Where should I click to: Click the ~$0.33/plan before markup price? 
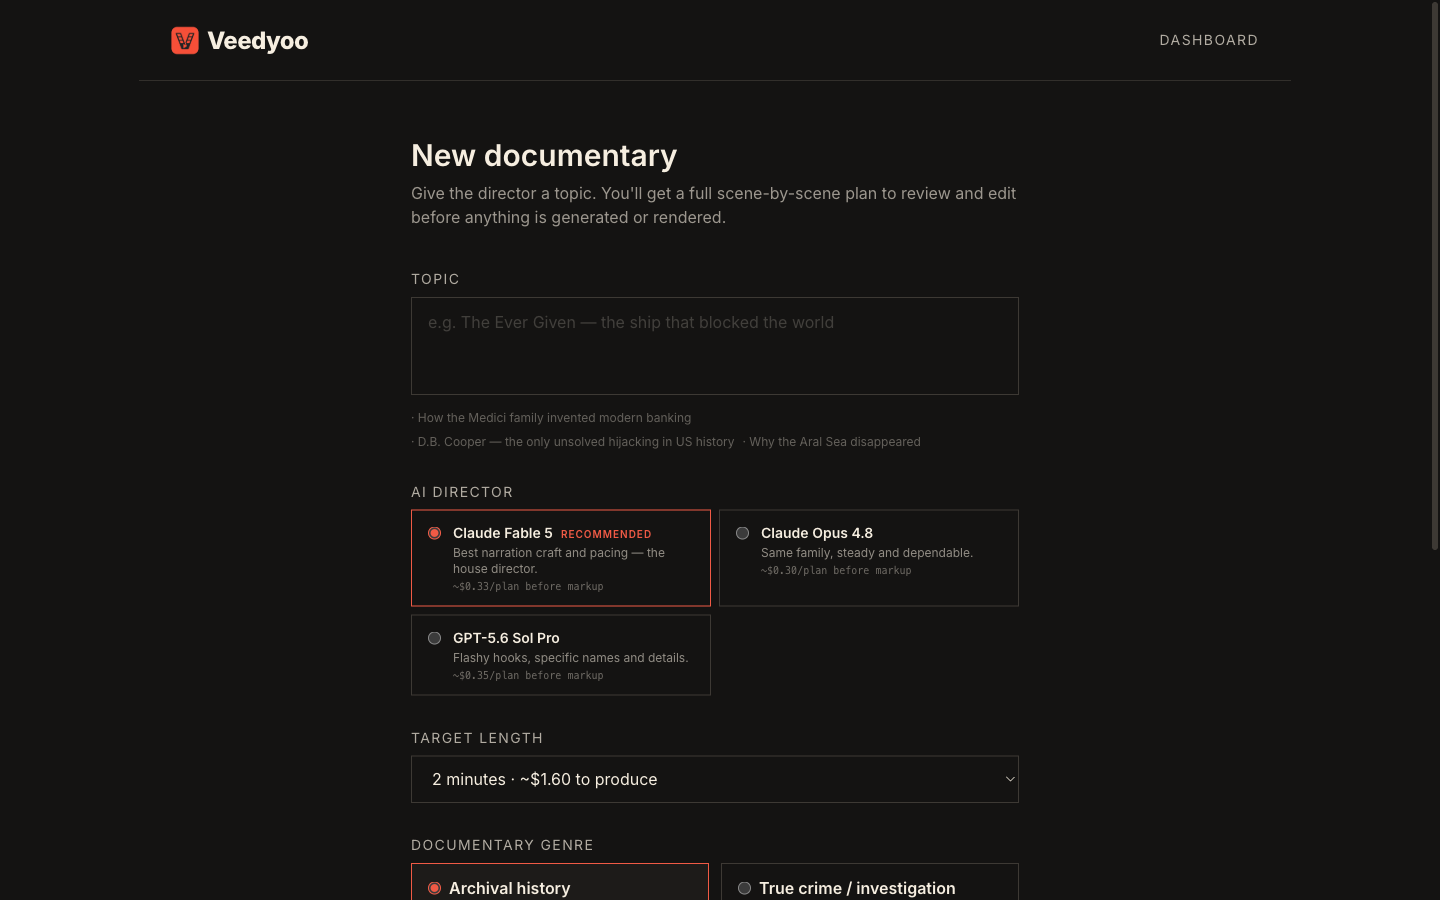click(x=528, y=587)
